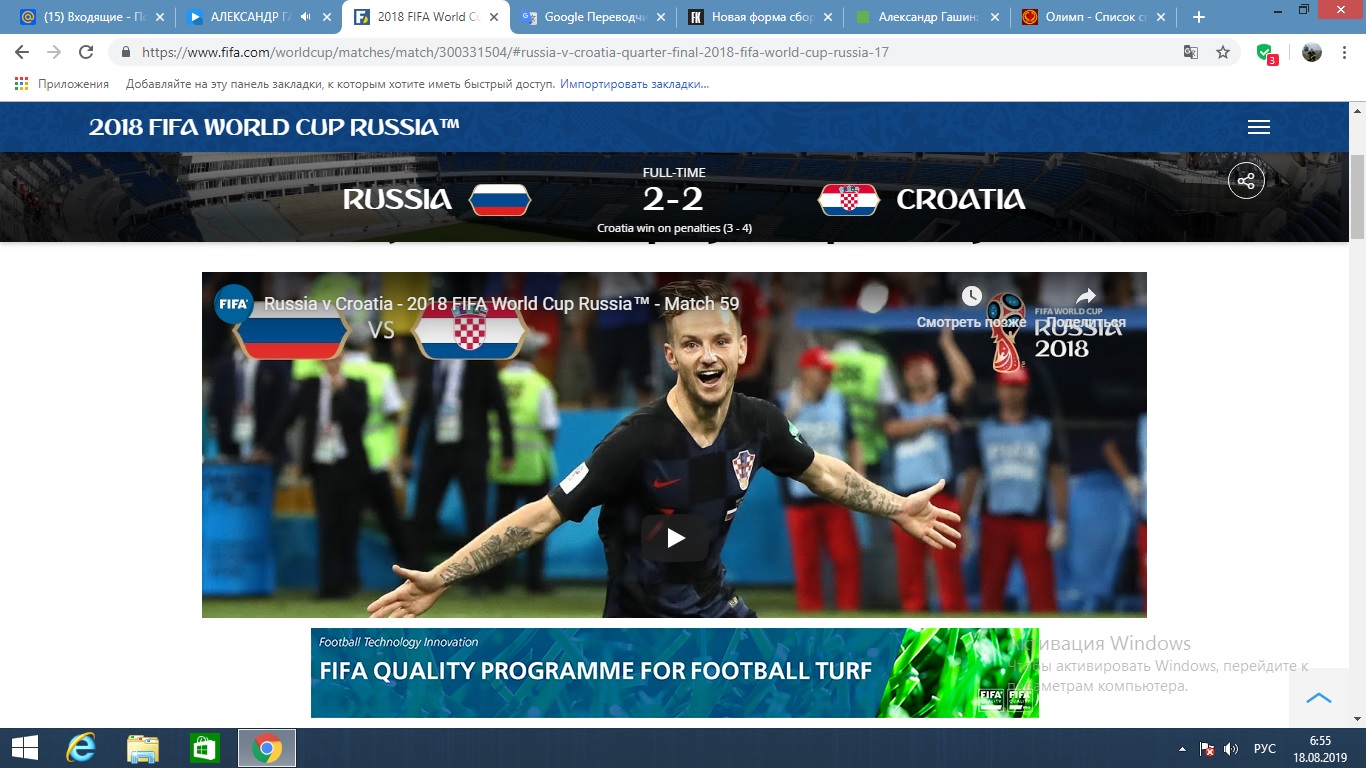This screenshot has height=768, width=1366.
Task: Go back to the previous page
Action: [22, 52]
